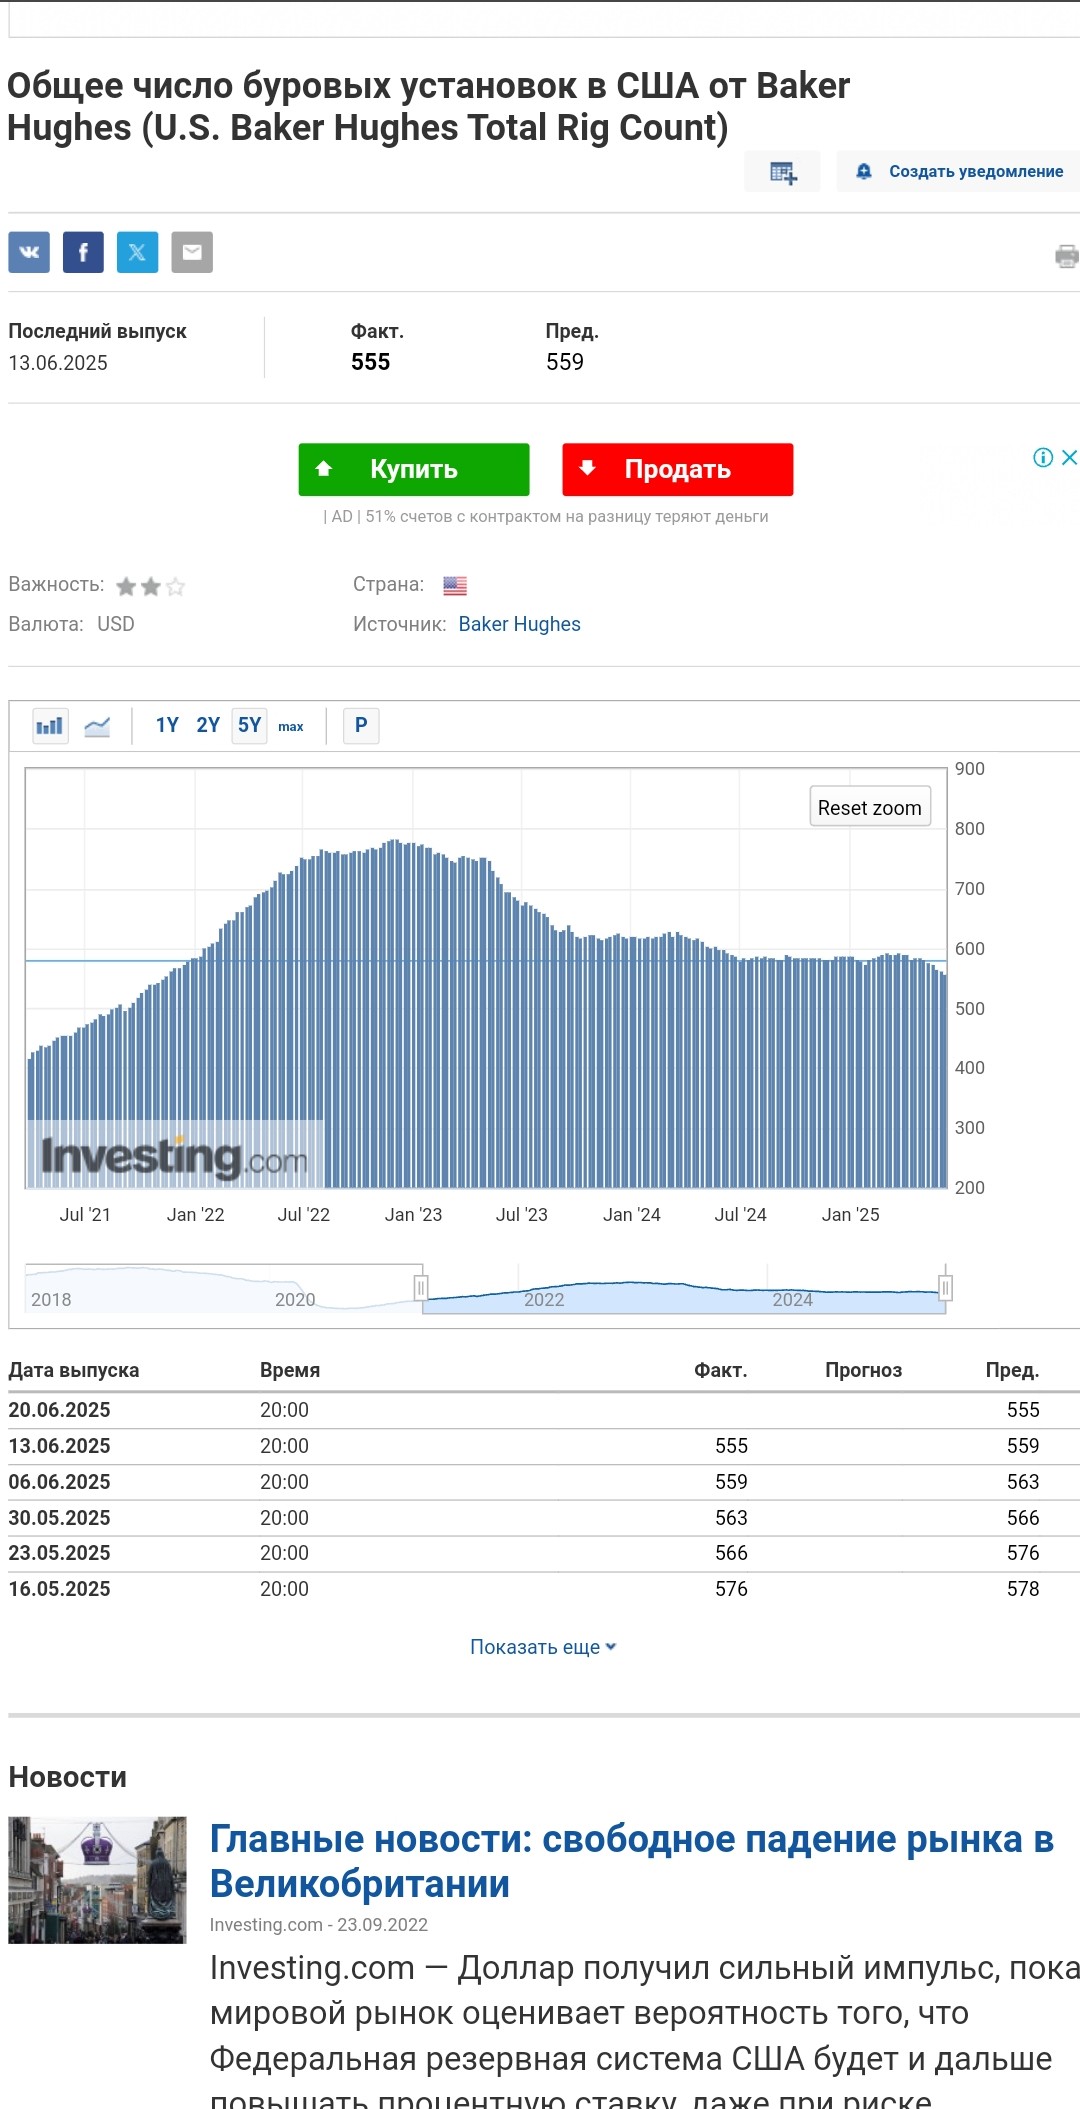Click the Investing.com chart watermark logo
The image size is (1080, 2109).
(174, 1157)
